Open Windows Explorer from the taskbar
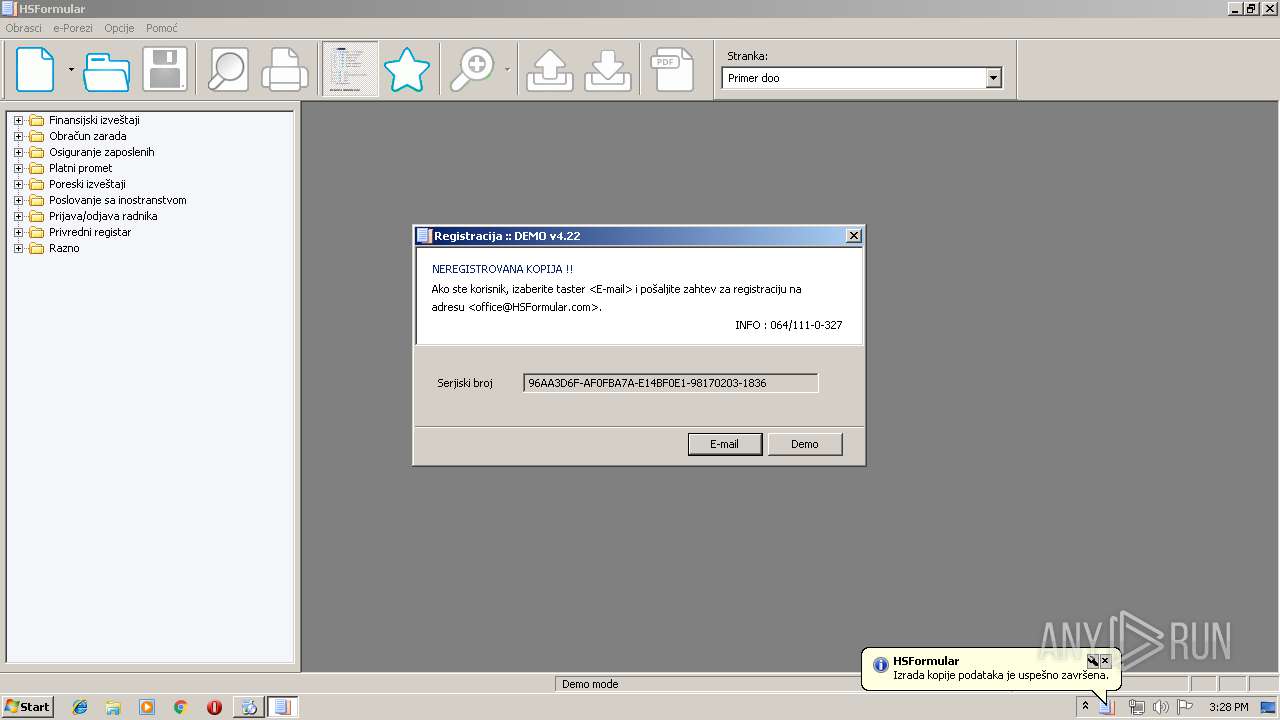 coord(113,707)
